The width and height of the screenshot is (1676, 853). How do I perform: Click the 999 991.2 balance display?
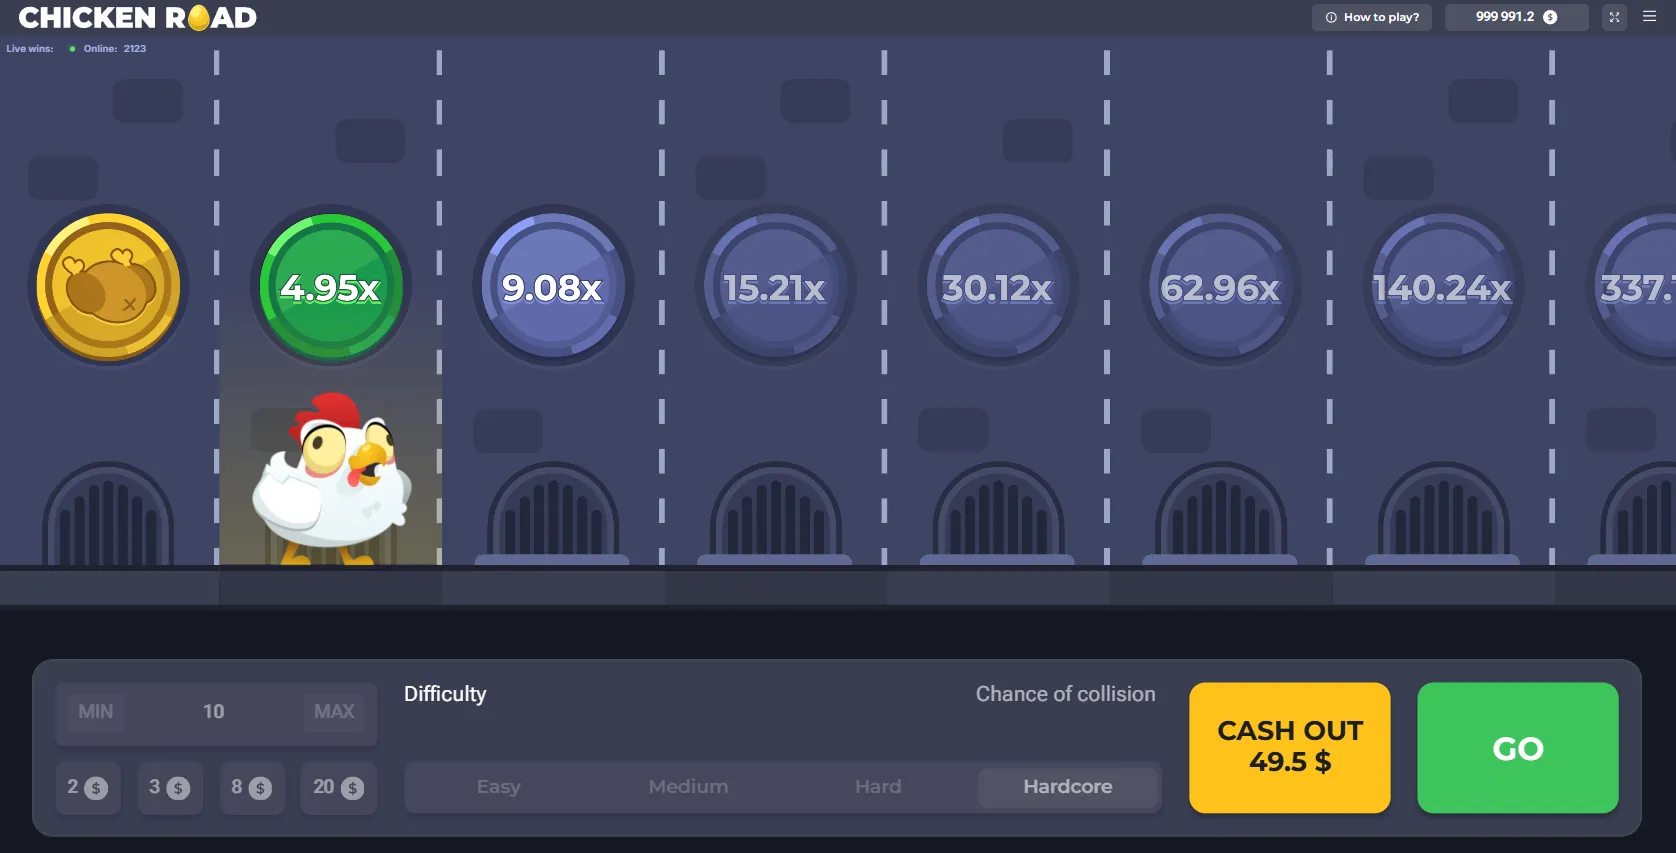point(1516,17)
